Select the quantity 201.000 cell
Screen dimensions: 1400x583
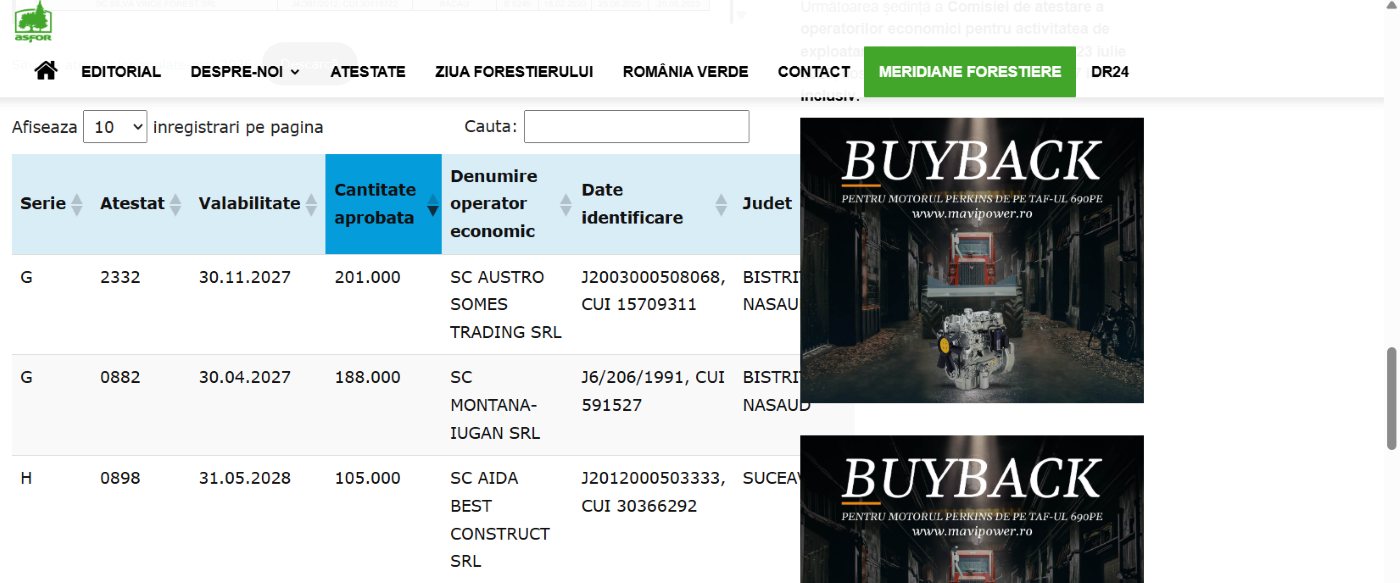point(367,277)
